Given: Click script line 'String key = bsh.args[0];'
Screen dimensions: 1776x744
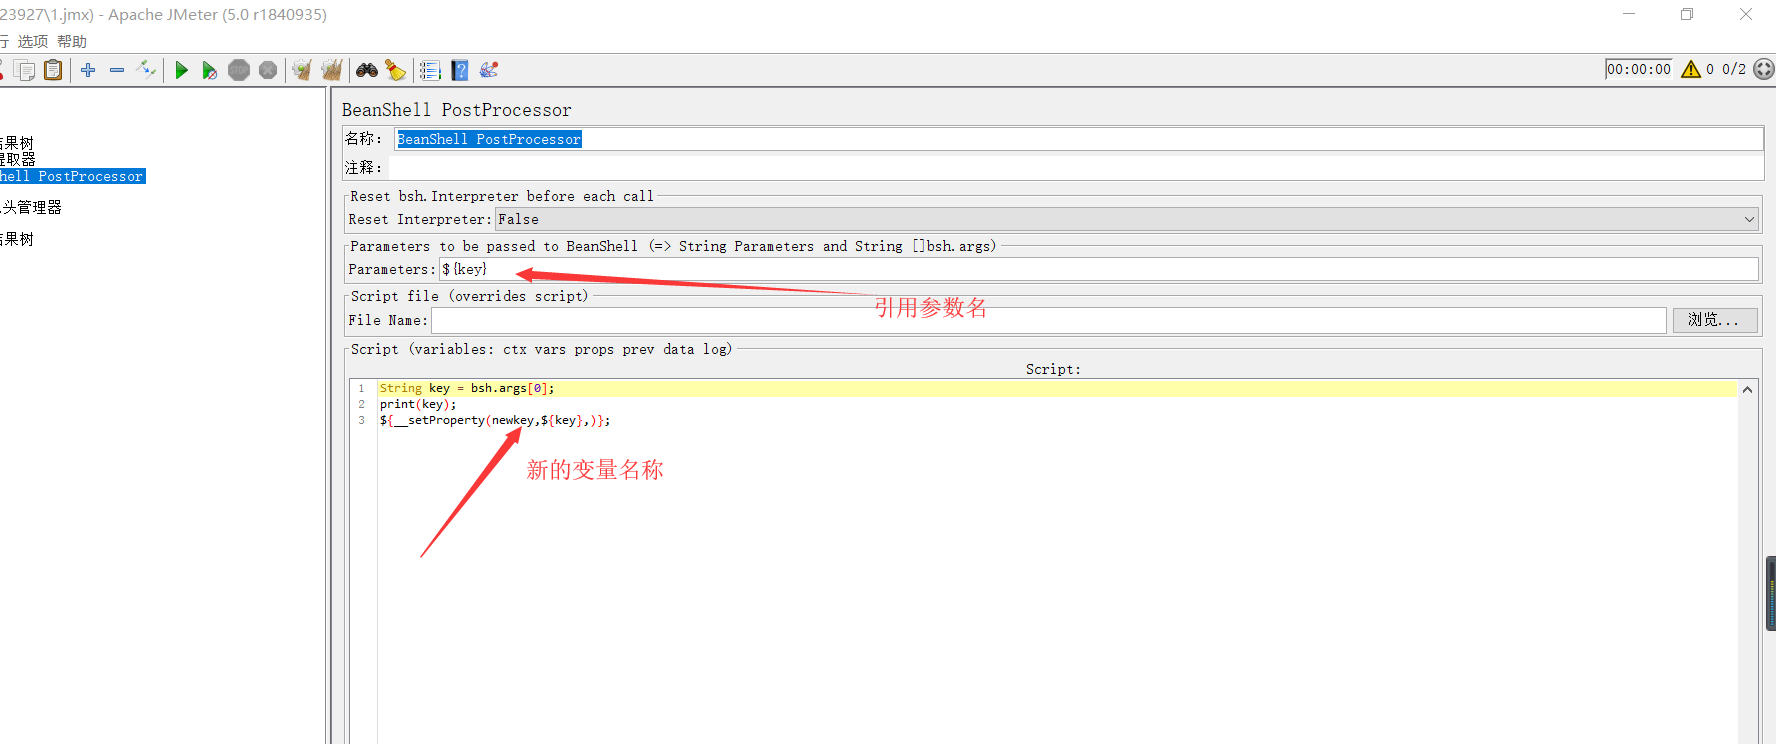Looking at the screenshot, I should pos(467,388).
